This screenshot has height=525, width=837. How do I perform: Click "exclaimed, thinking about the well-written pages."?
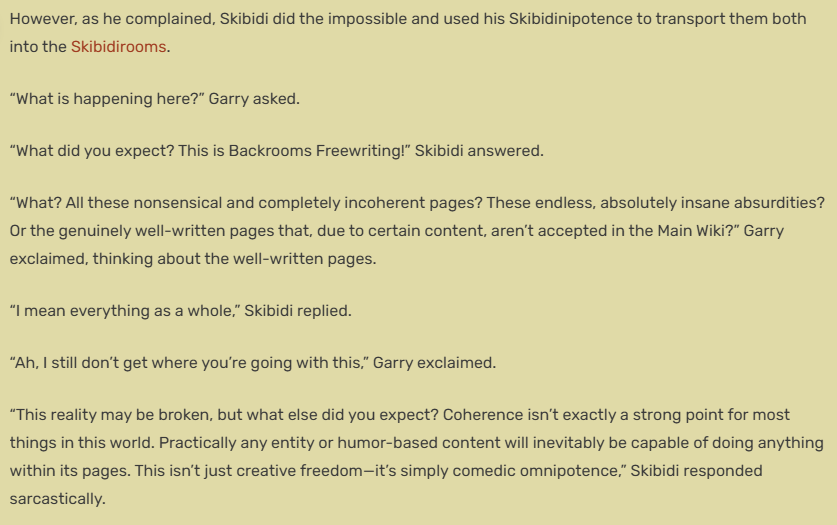tap(193, 259)
